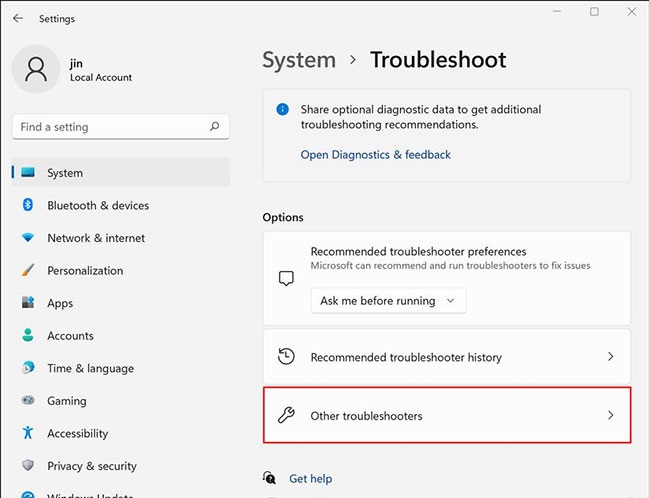649x498 pixels.
Task: Close the Settings window
Action: [x=632, y=12]
